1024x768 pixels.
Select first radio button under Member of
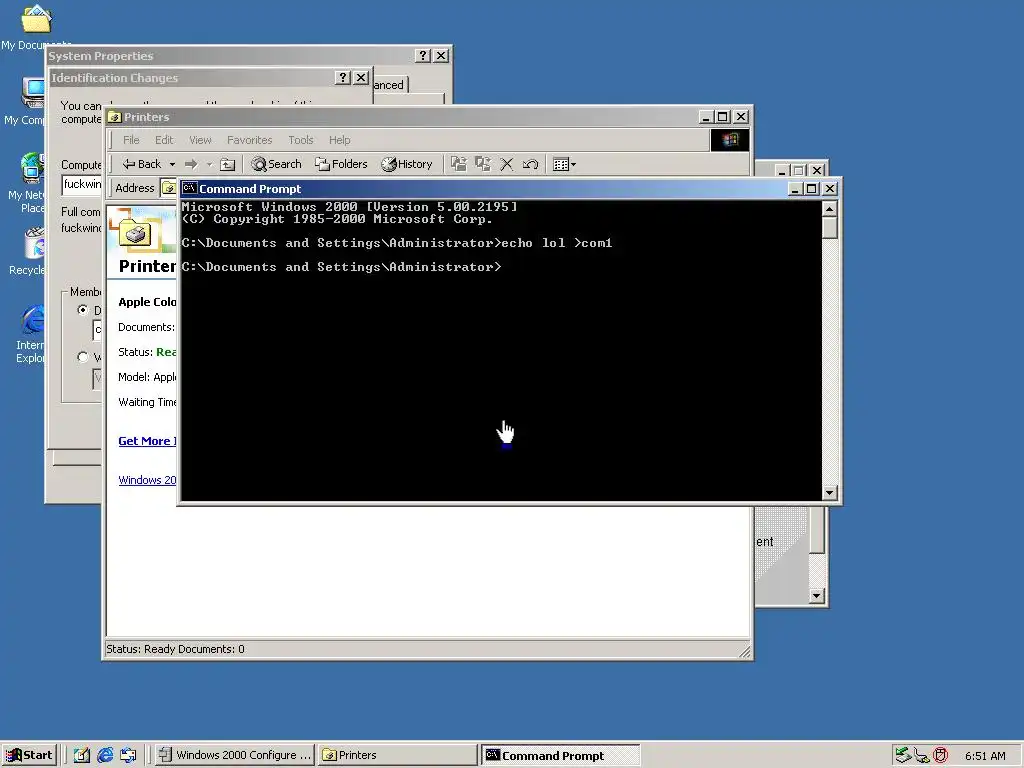point(83,310)
